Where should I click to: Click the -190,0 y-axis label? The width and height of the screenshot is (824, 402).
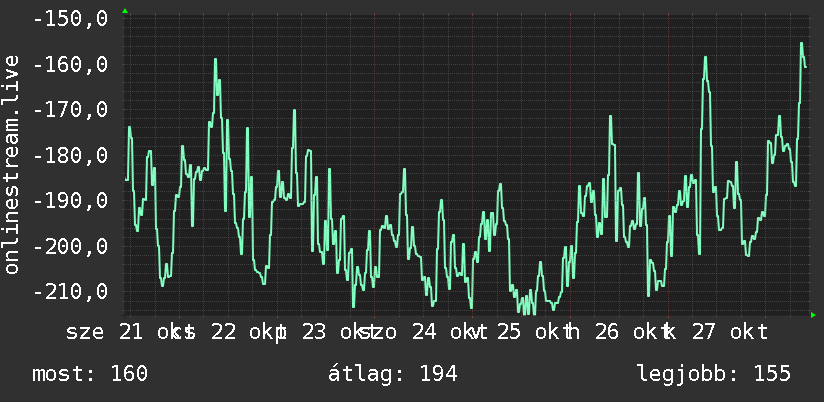pyautogui.click(x=70, y=201)
